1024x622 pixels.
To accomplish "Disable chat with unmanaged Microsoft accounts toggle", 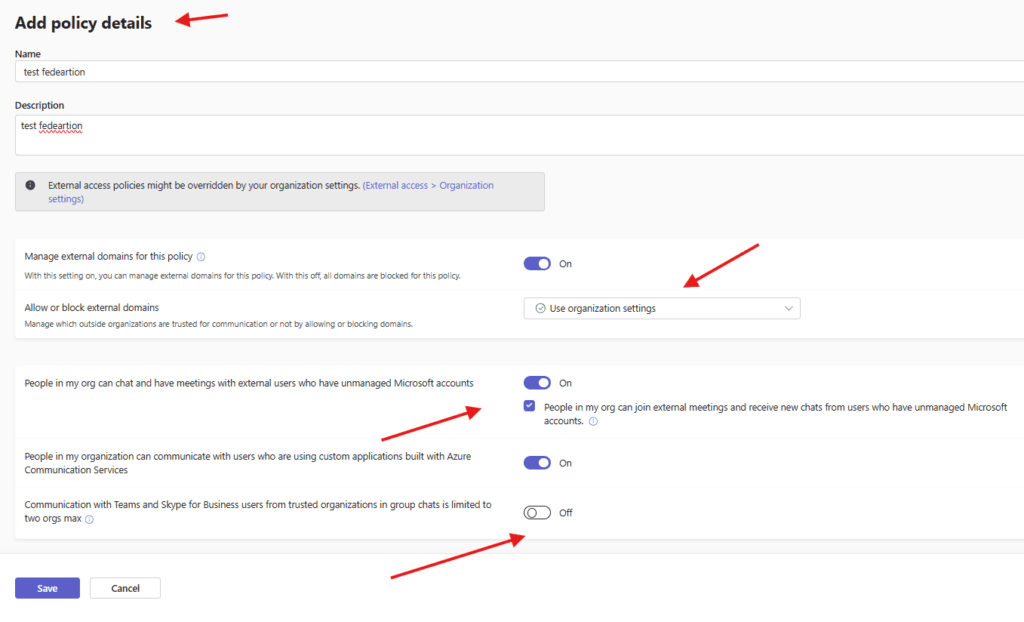I will (x=537, y=383).
